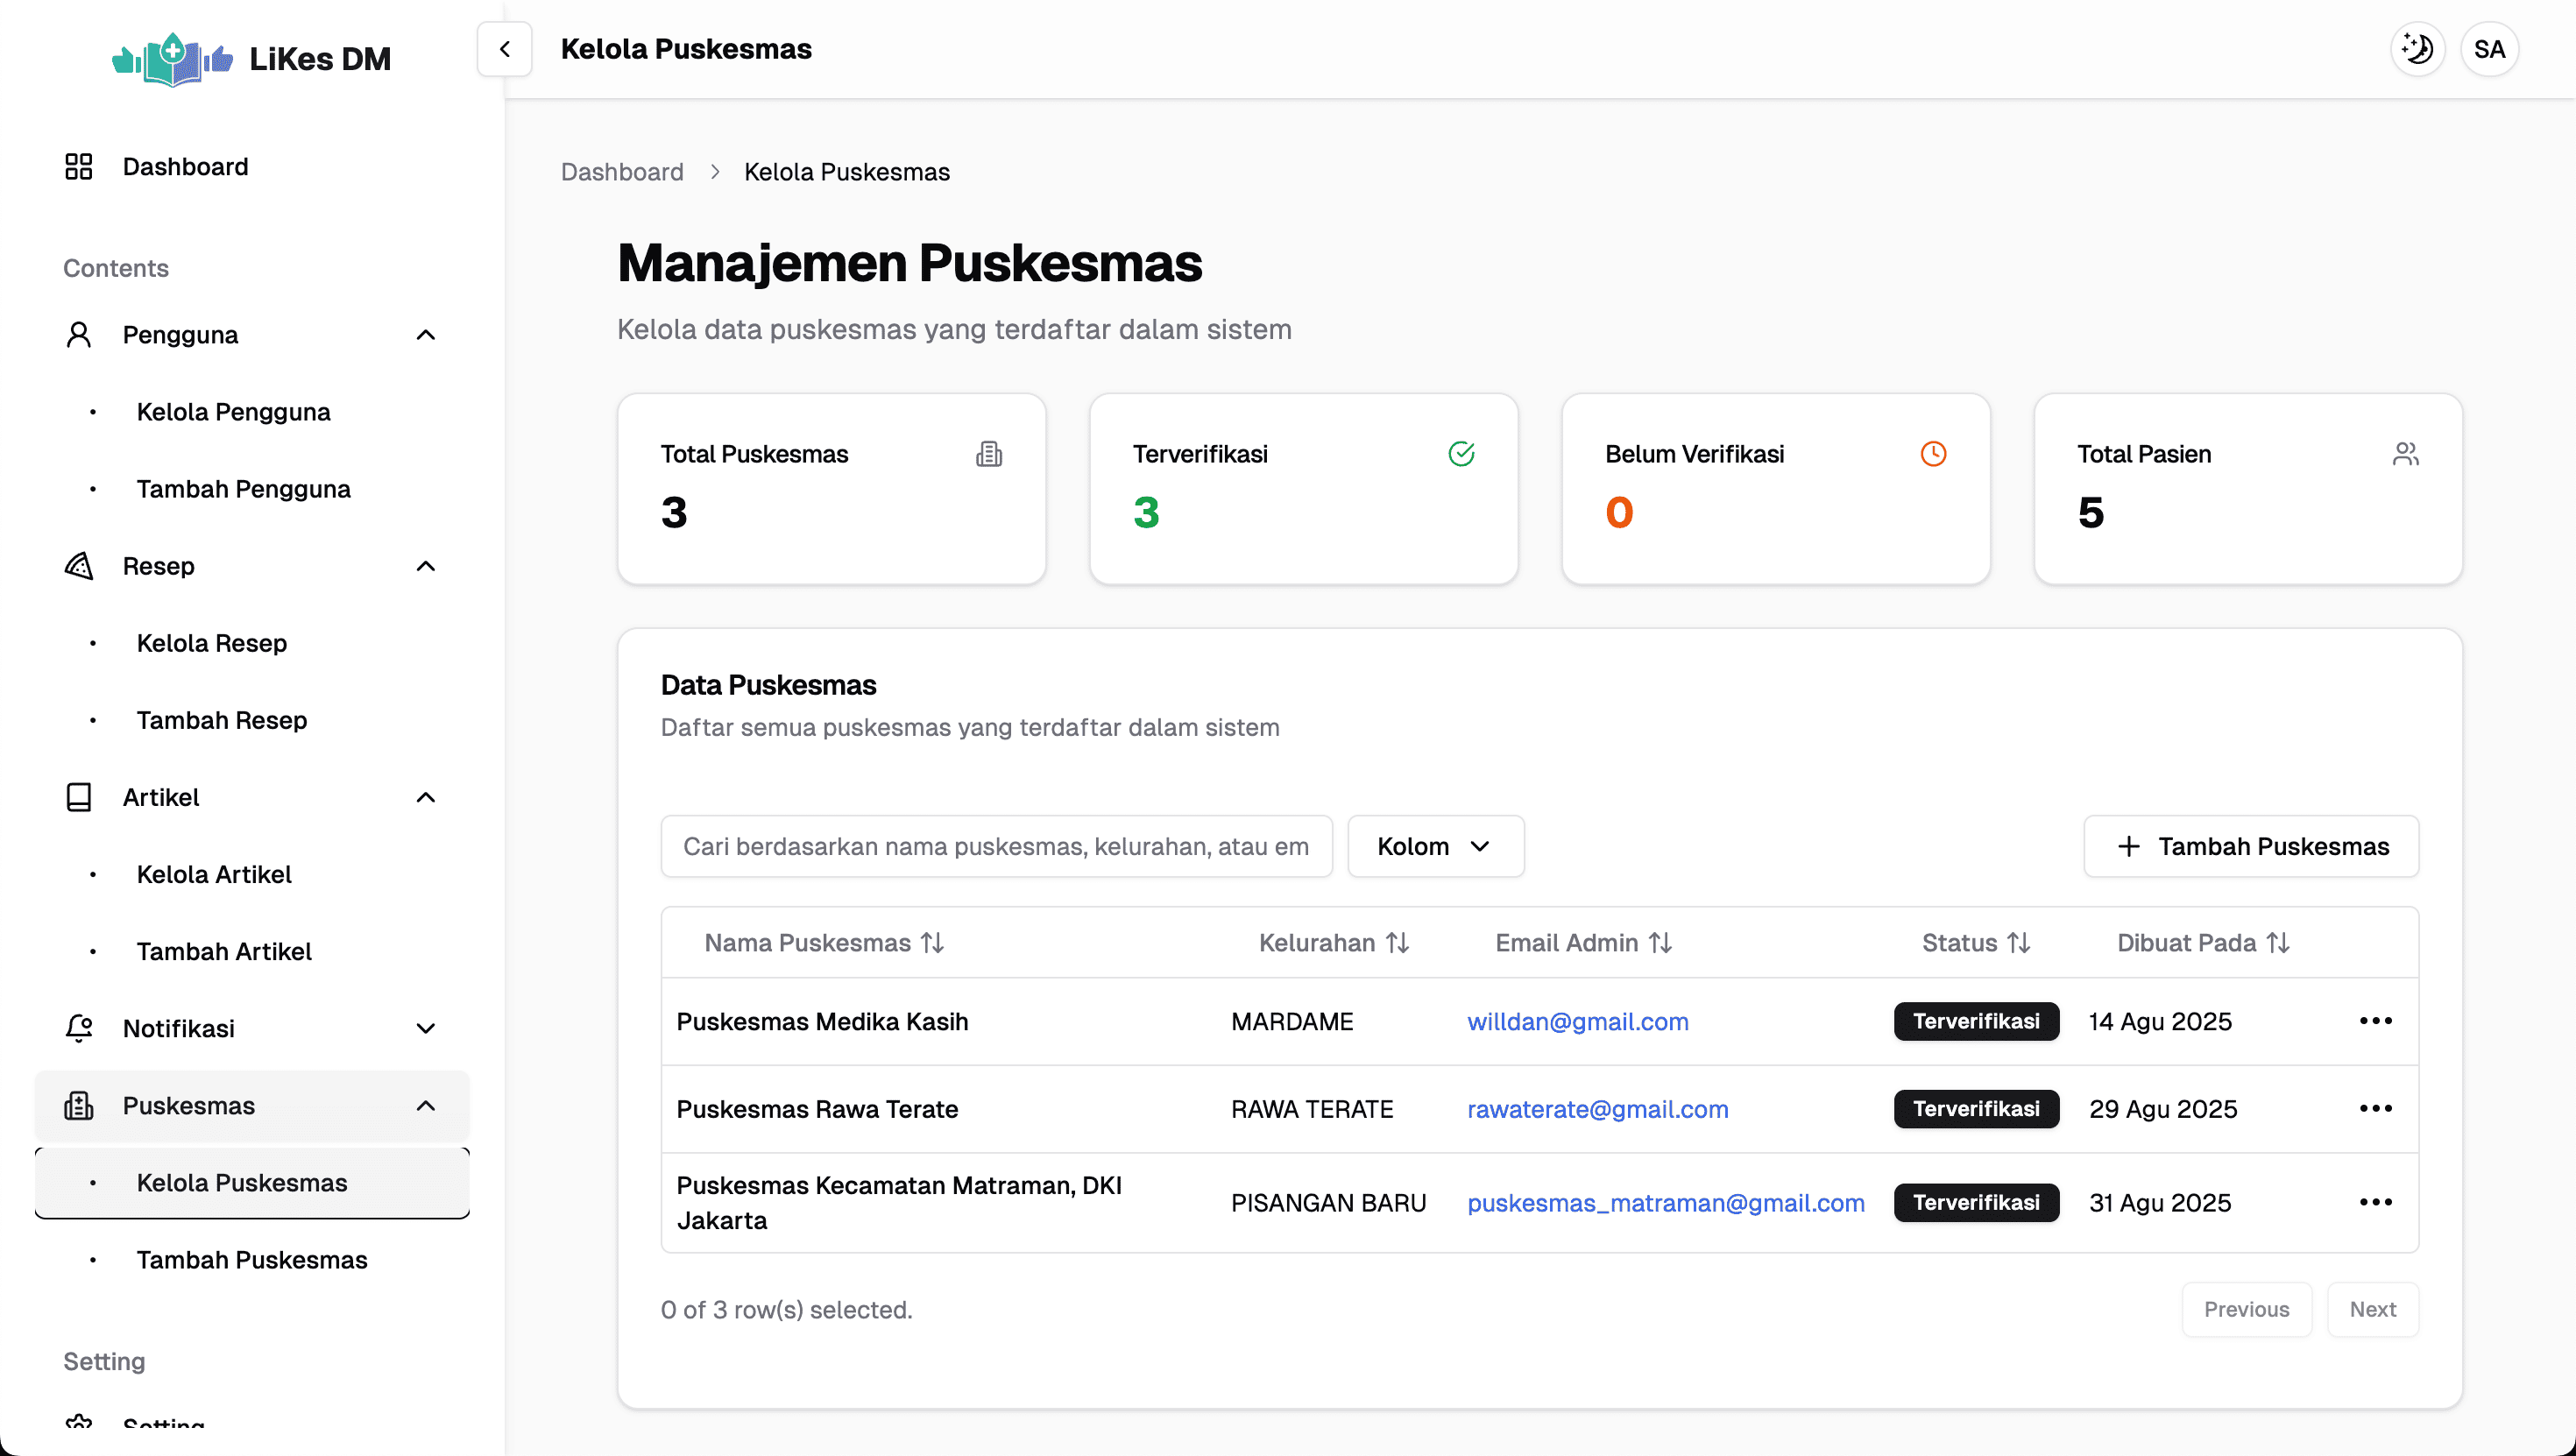Click 'MARDAME' kelurahan cell
This screenshot has width=2576, height=1456.
coord(1292,1021)
